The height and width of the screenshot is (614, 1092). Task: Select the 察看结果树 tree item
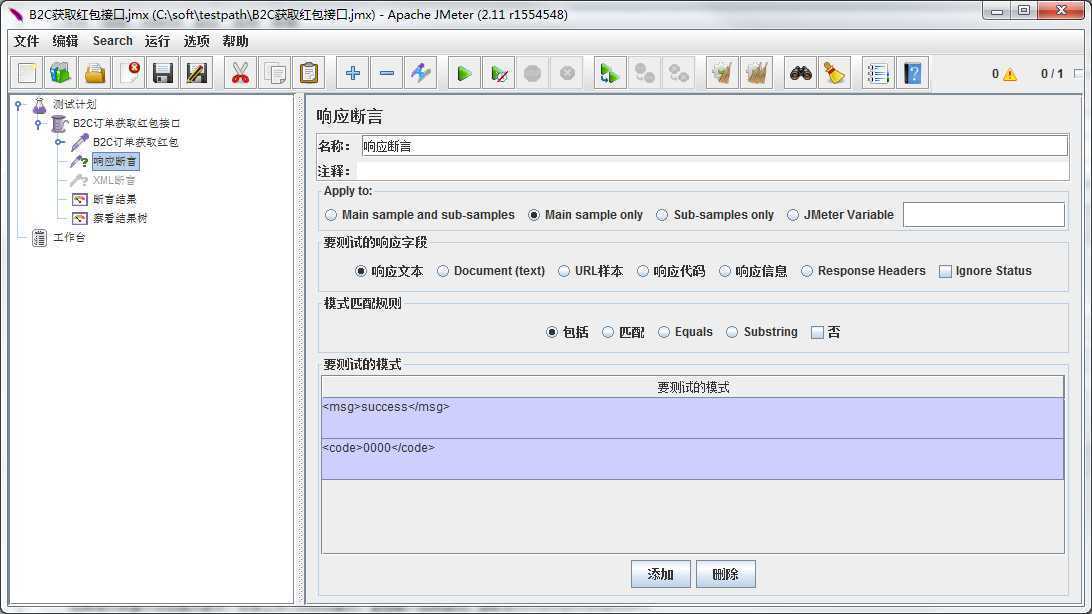point(120,219)
